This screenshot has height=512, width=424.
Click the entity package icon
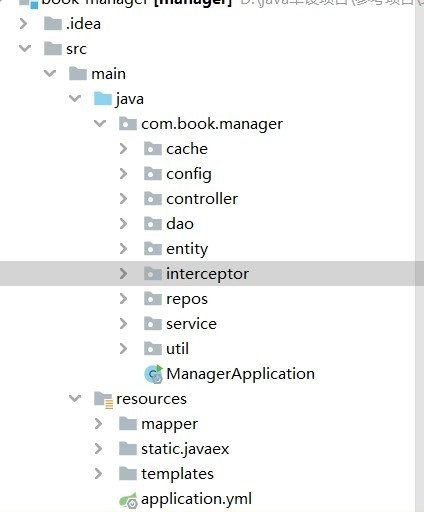pyautogui.click(x=153, y=249)
